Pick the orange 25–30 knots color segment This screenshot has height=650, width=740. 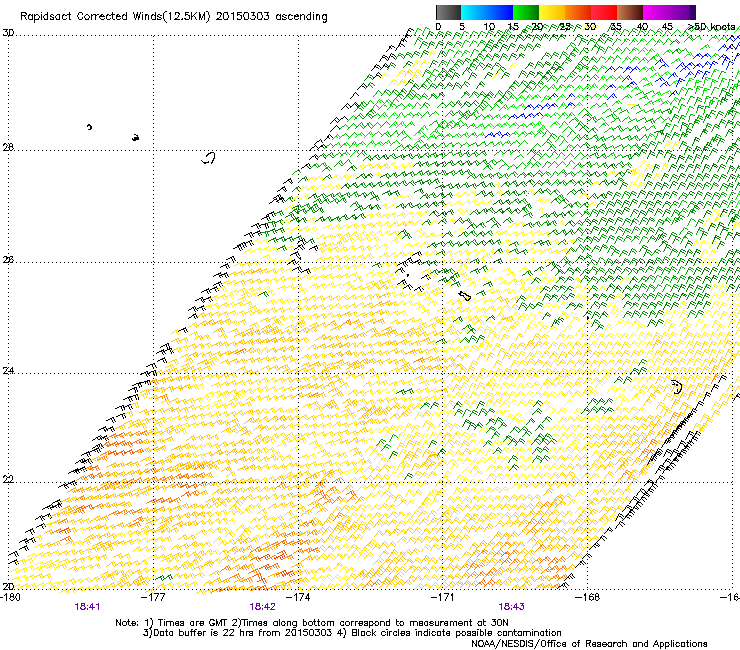click(578, 12)
